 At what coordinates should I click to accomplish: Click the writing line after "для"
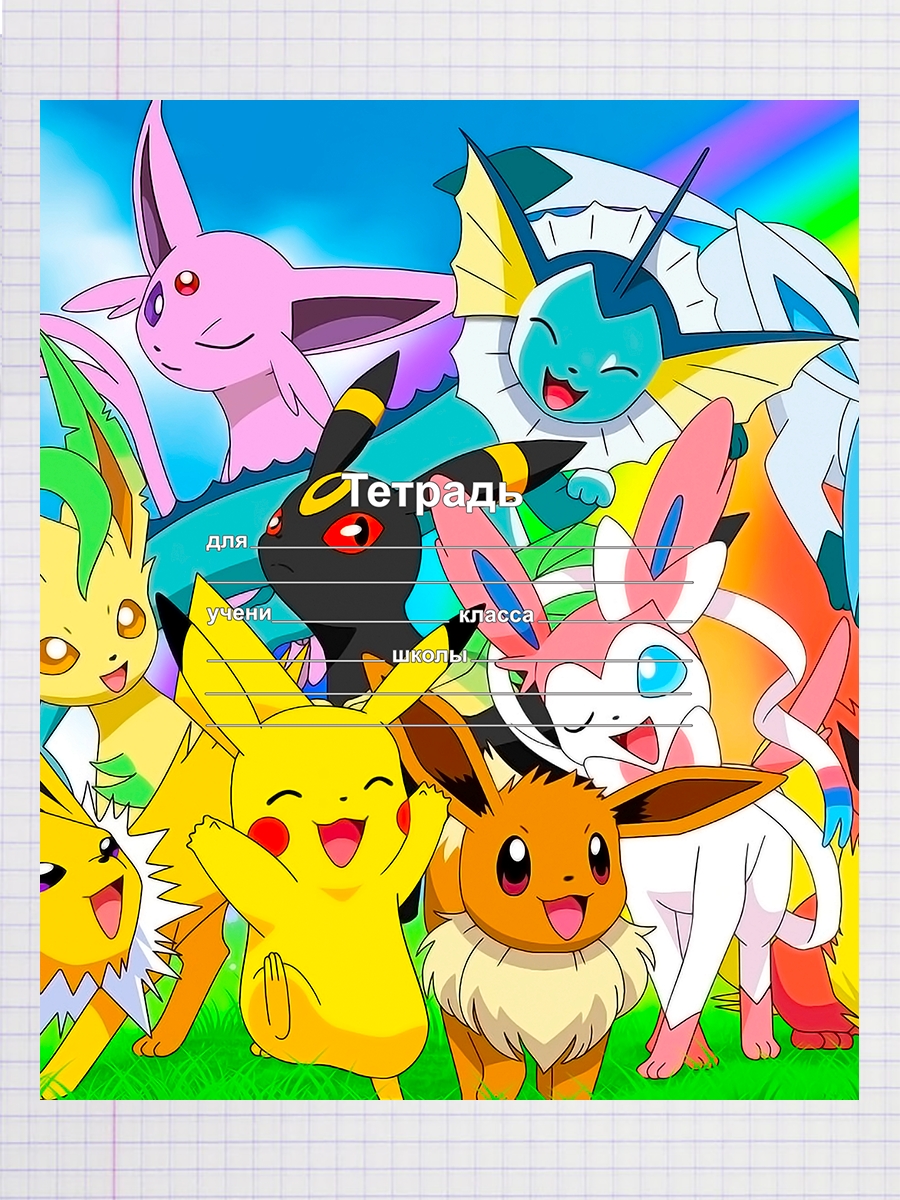point(471,548)
